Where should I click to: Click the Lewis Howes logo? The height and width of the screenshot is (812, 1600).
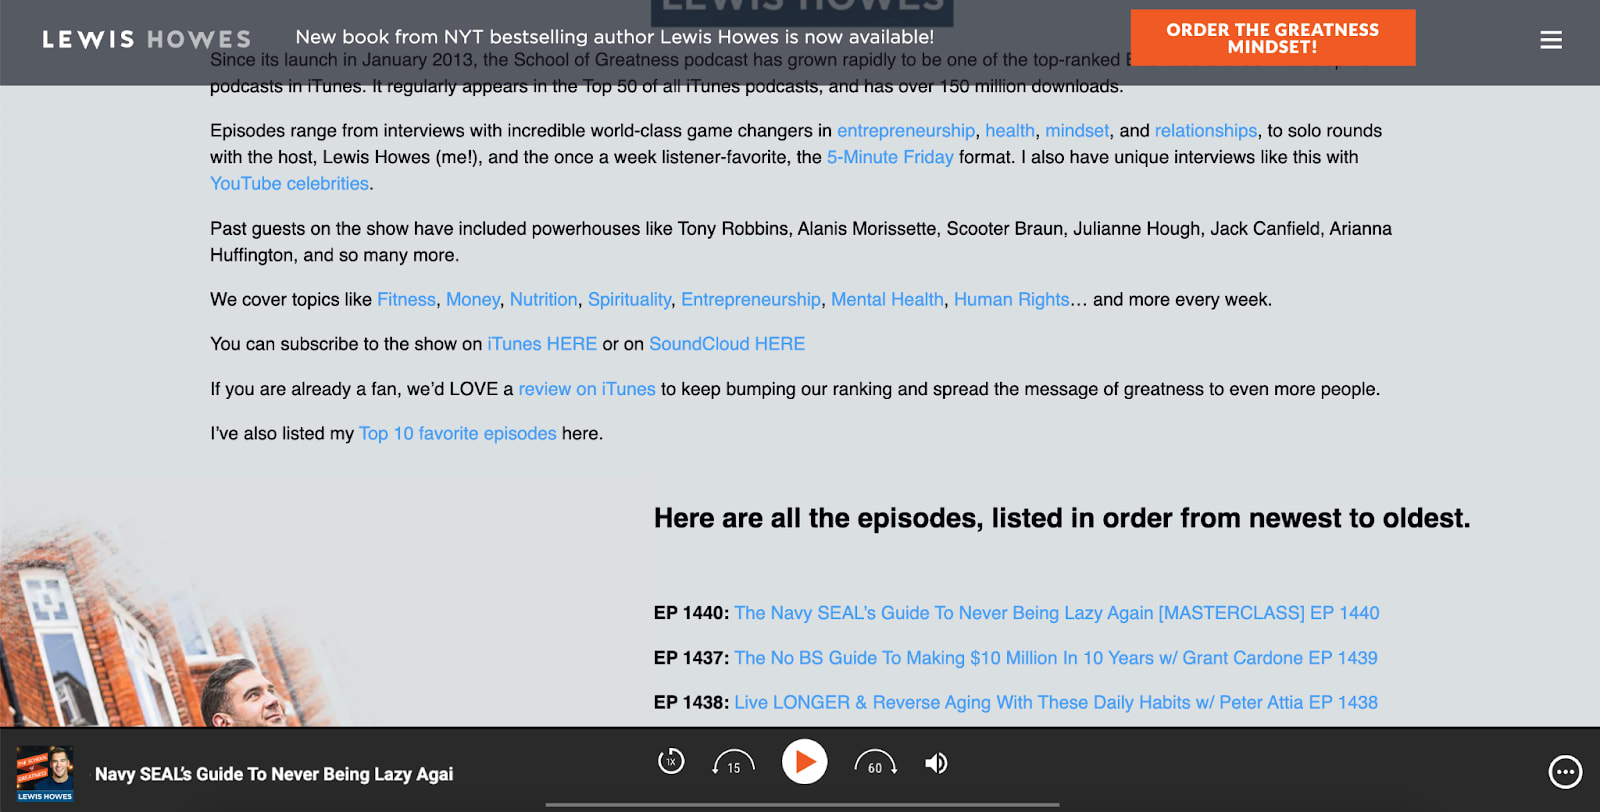(x=147, y=40)
